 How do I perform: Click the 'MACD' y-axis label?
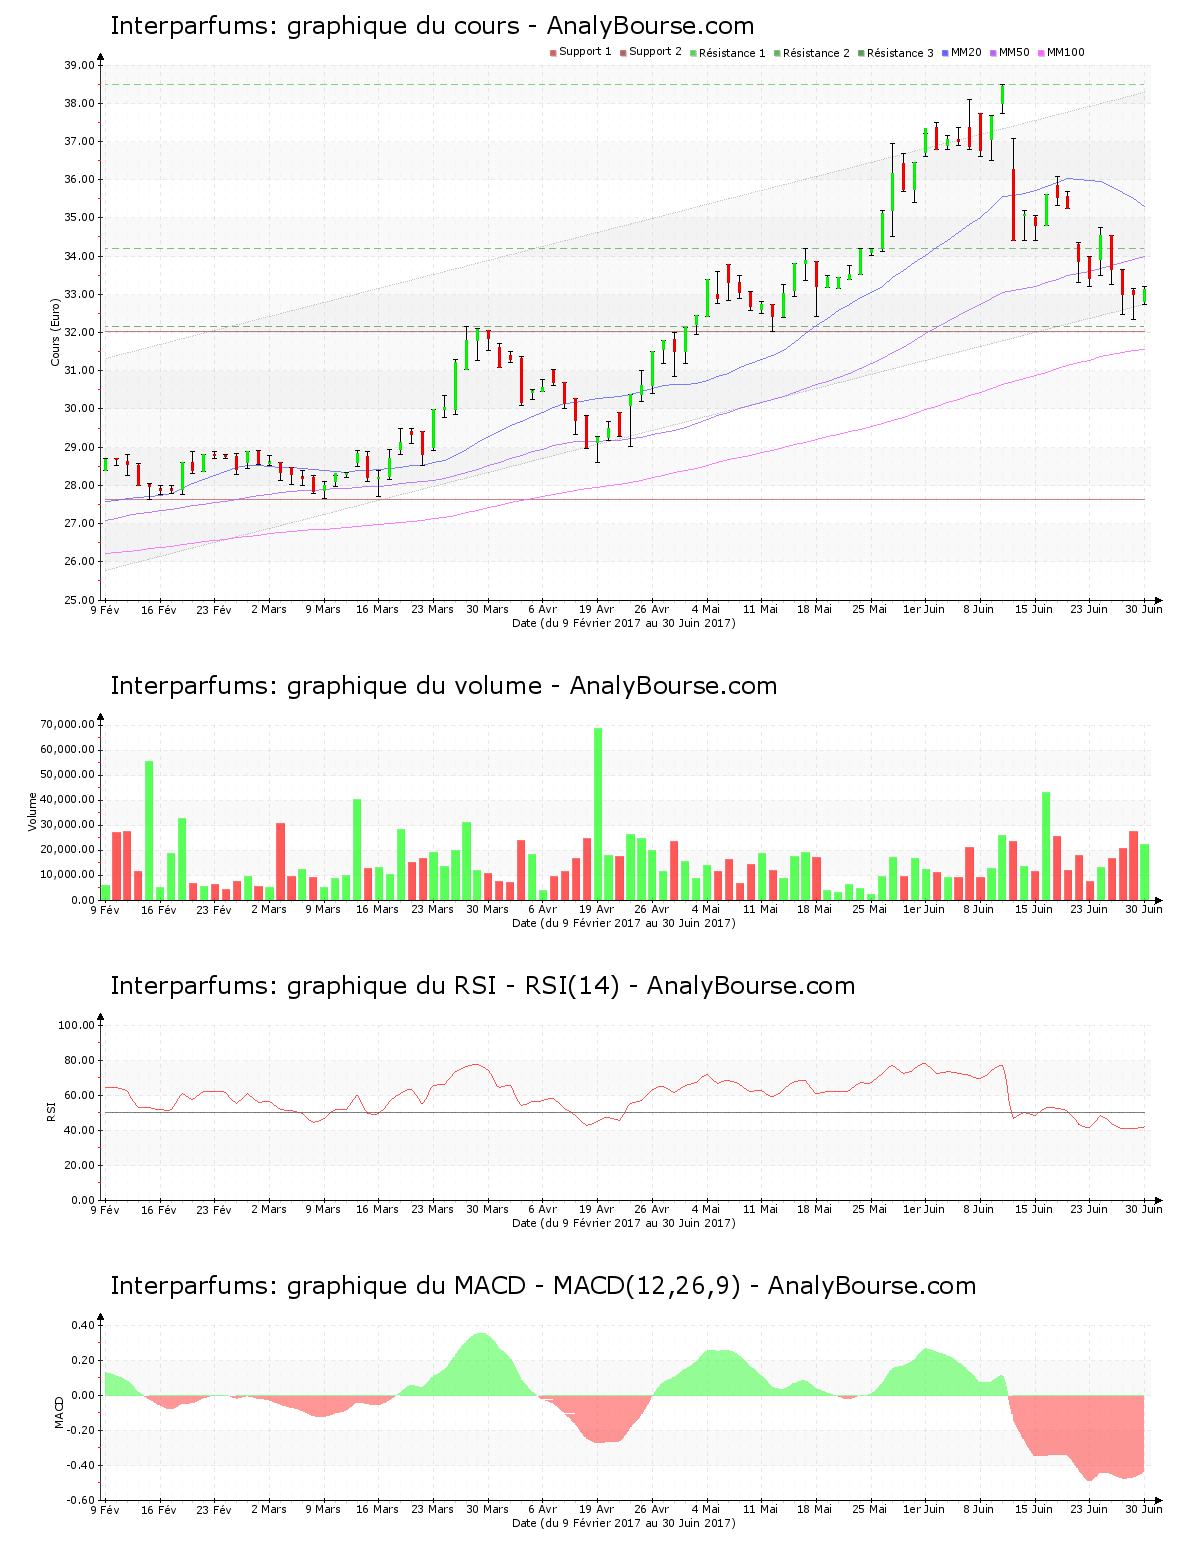click(59, 1411)
